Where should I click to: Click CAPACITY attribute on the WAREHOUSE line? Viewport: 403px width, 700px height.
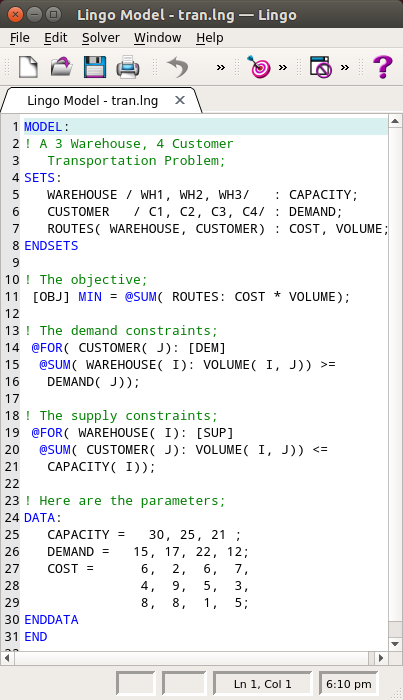(320, 195)
